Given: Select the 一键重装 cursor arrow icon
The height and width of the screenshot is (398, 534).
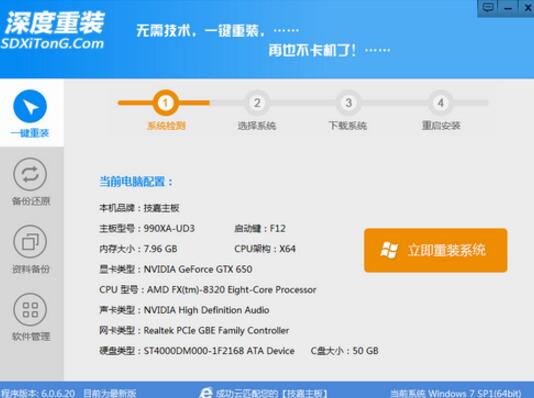Looking at the screenshot, I should pos(30,106).
